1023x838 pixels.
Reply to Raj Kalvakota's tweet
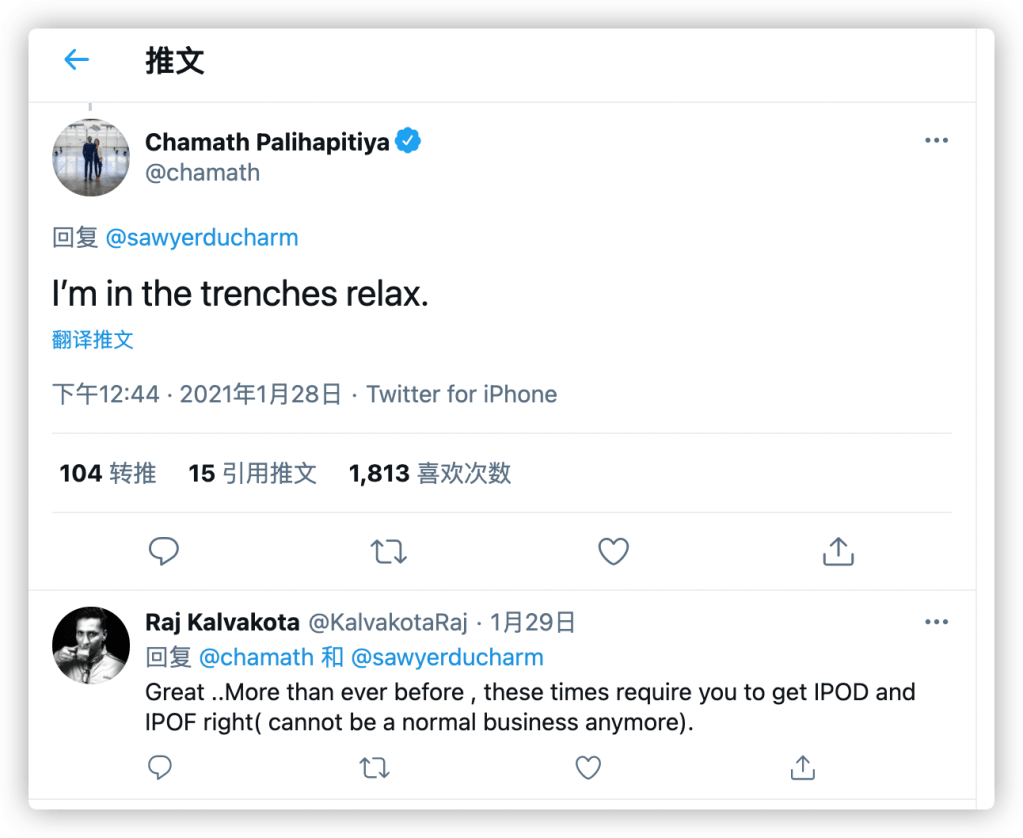click(160, 767)
